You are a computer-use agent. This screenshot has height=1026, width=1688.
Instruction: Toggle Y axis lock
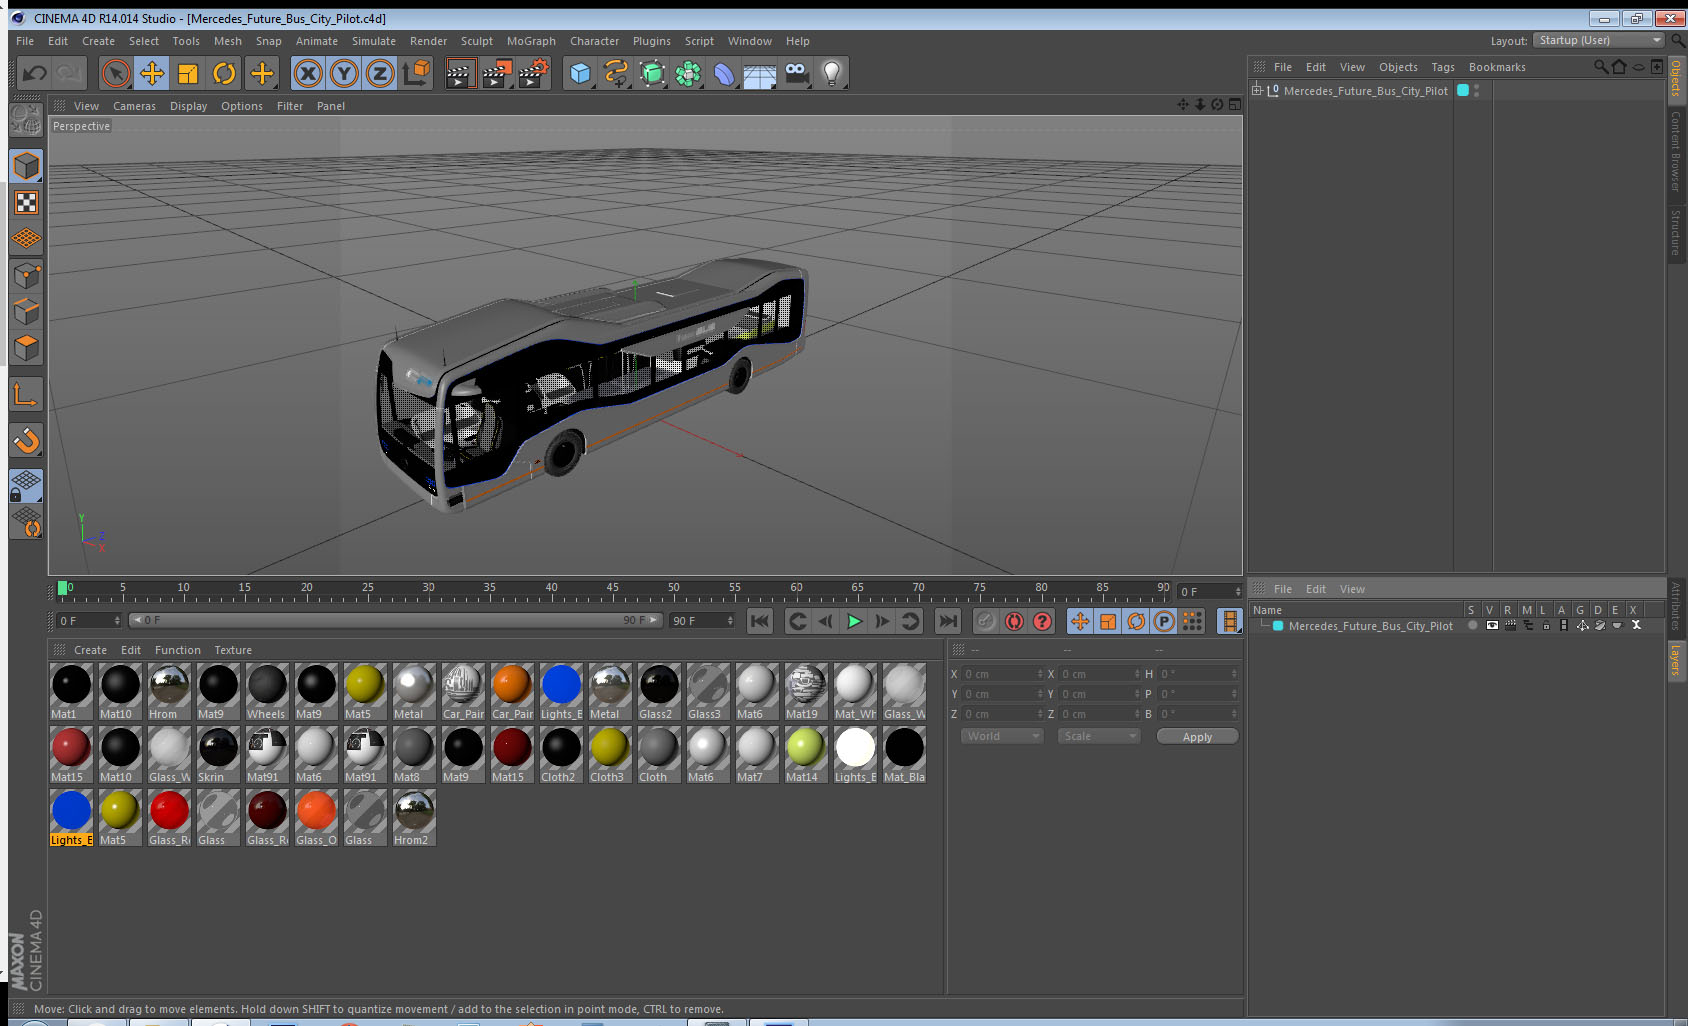pos(344,73)
